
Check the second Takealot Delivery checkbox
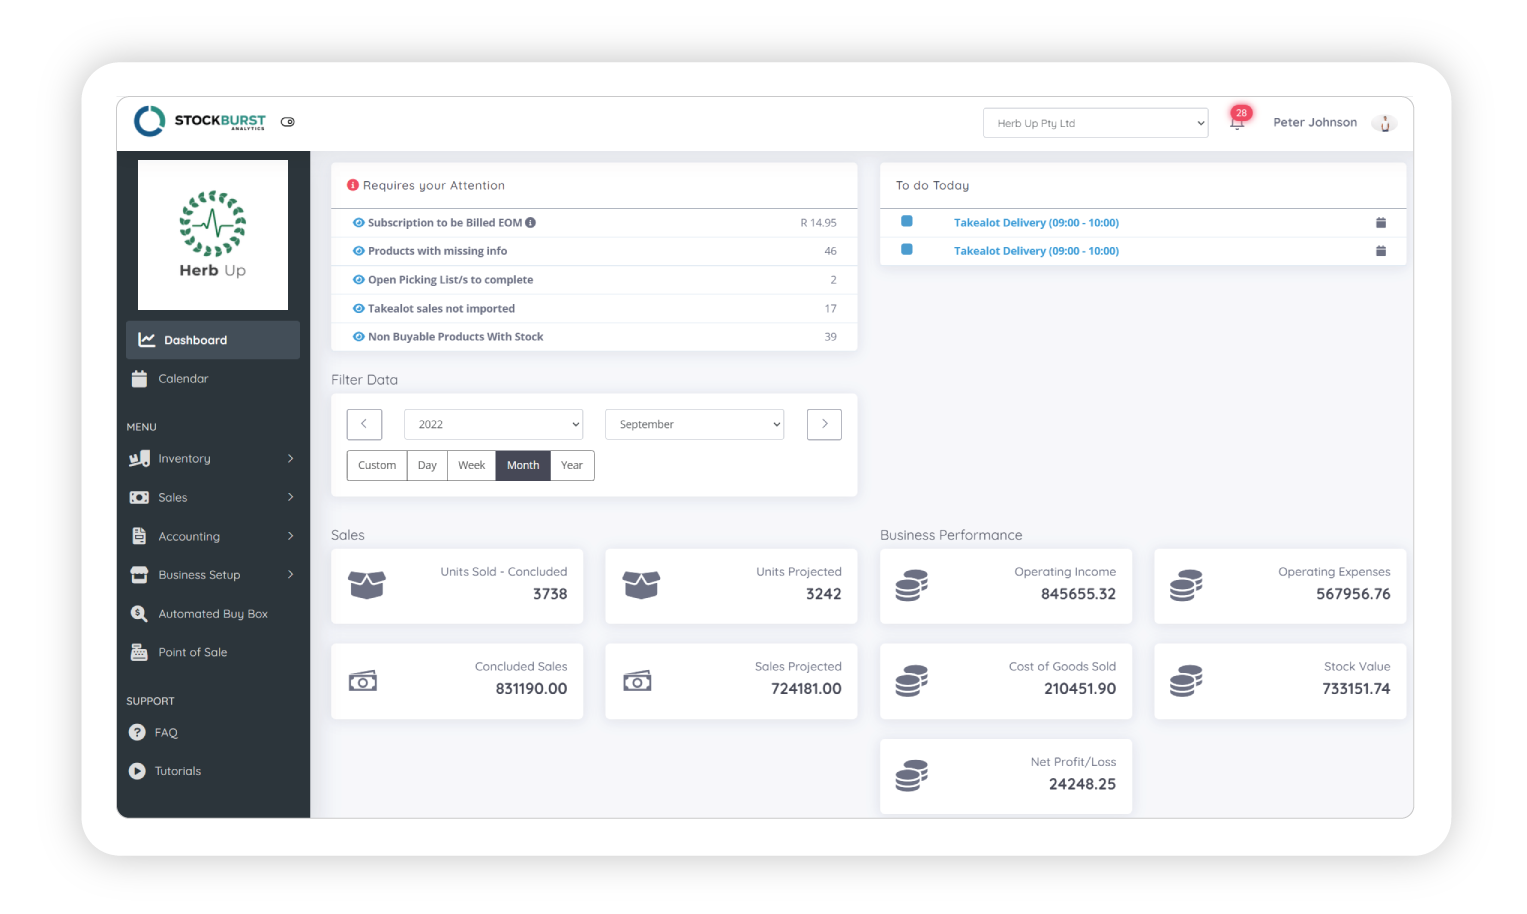point(907,249)
